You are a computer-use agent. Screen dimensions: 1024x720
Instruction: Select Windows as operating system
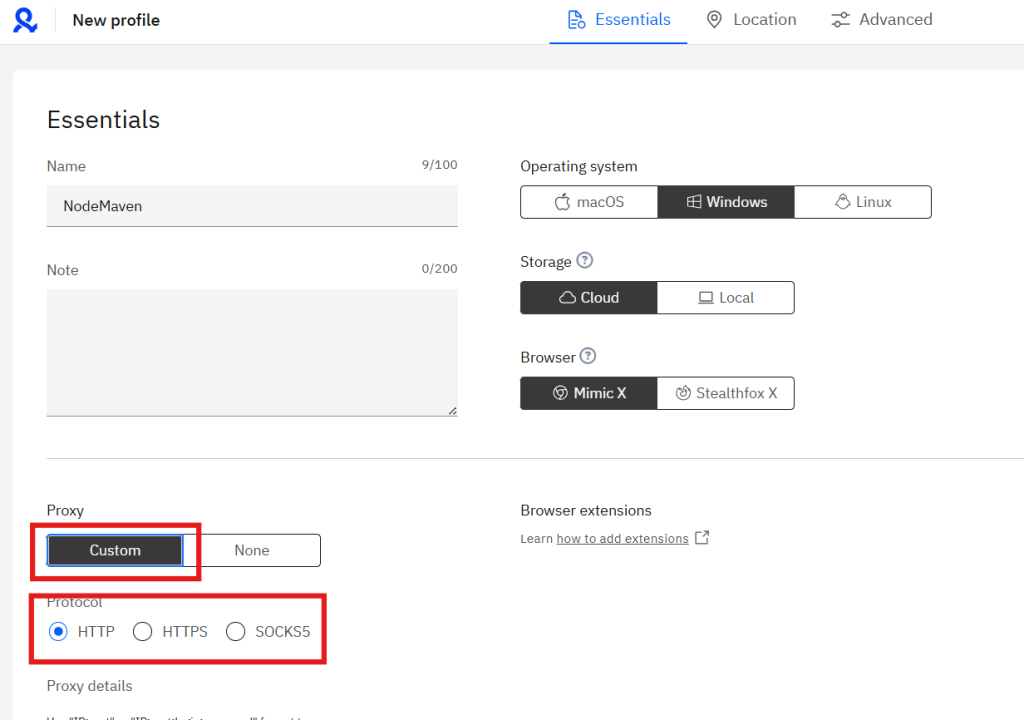point(726,202)
